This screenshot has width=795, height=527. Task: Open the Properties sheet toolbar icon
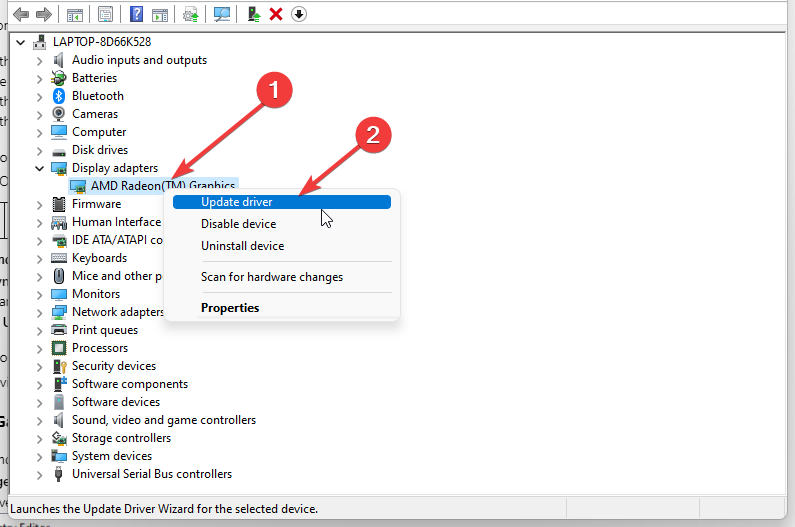pyautogui.click(x=105, y=15)
